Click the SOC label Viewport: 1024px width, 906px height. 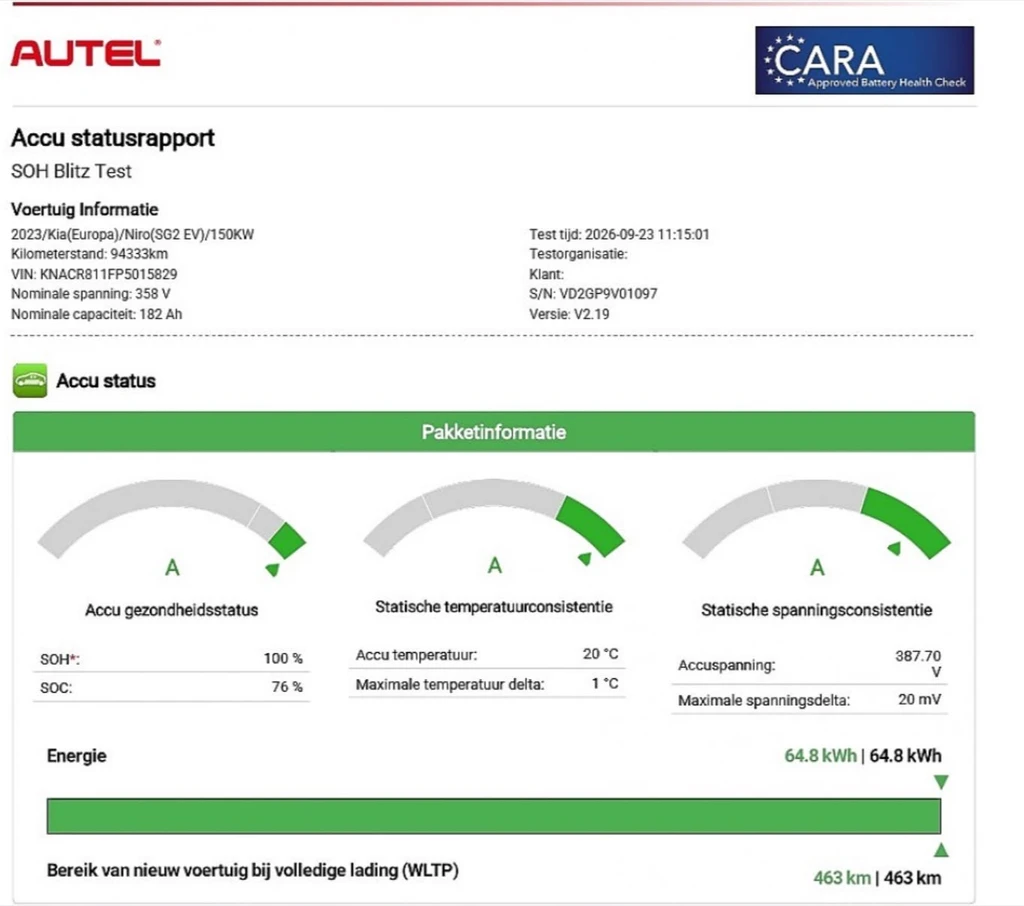(56, 688)
